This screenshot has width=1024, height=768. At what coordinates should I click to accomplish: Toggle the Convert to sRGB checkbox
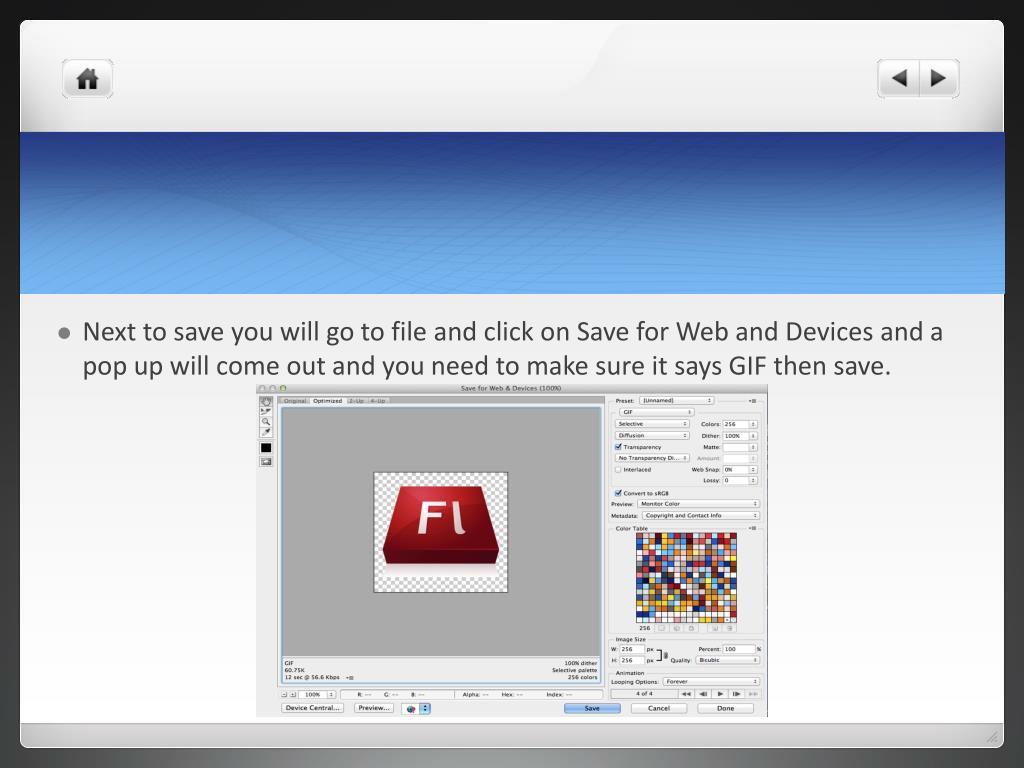(618, 493)
